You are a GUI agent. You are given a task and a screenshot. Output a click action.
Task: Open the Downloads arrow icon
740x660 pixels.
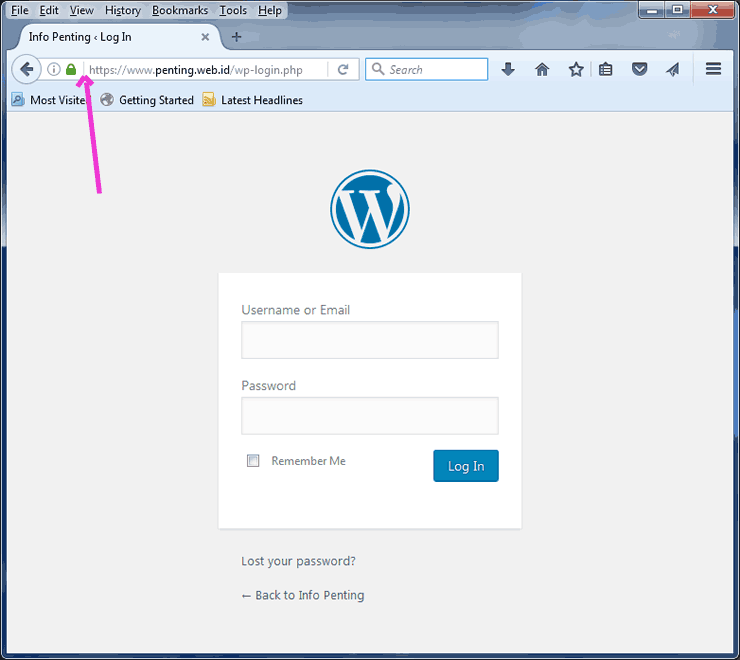pos(508,69)
